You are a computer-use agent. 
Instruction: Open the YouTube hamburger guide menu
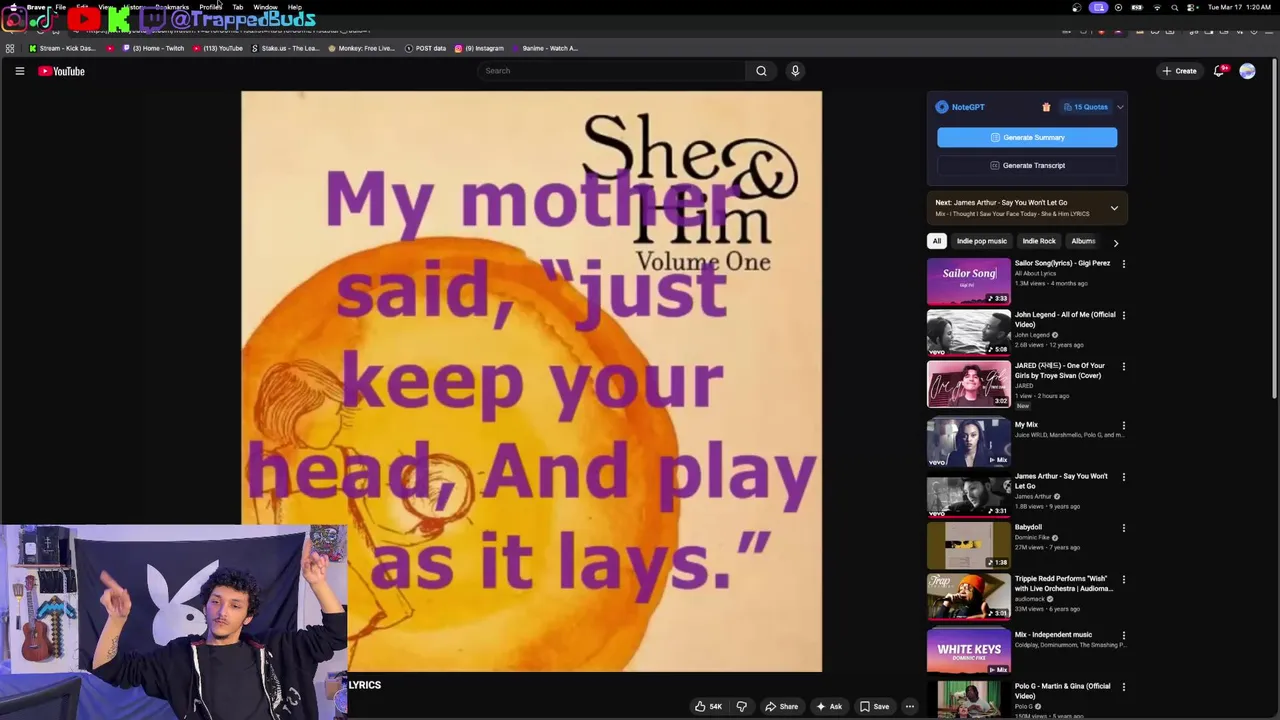19,71
